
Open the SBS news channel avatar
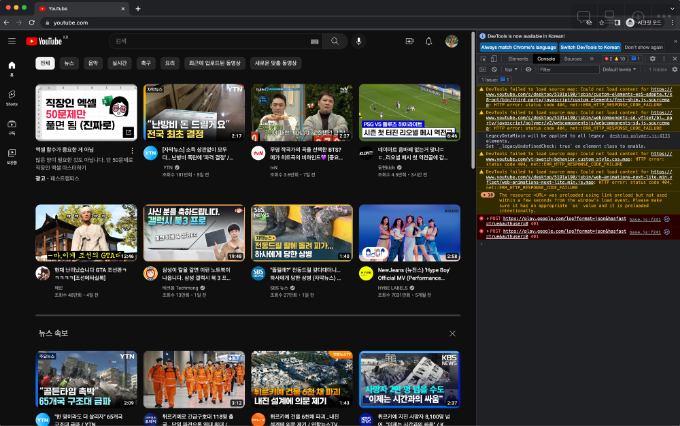(x=258, y=273)
